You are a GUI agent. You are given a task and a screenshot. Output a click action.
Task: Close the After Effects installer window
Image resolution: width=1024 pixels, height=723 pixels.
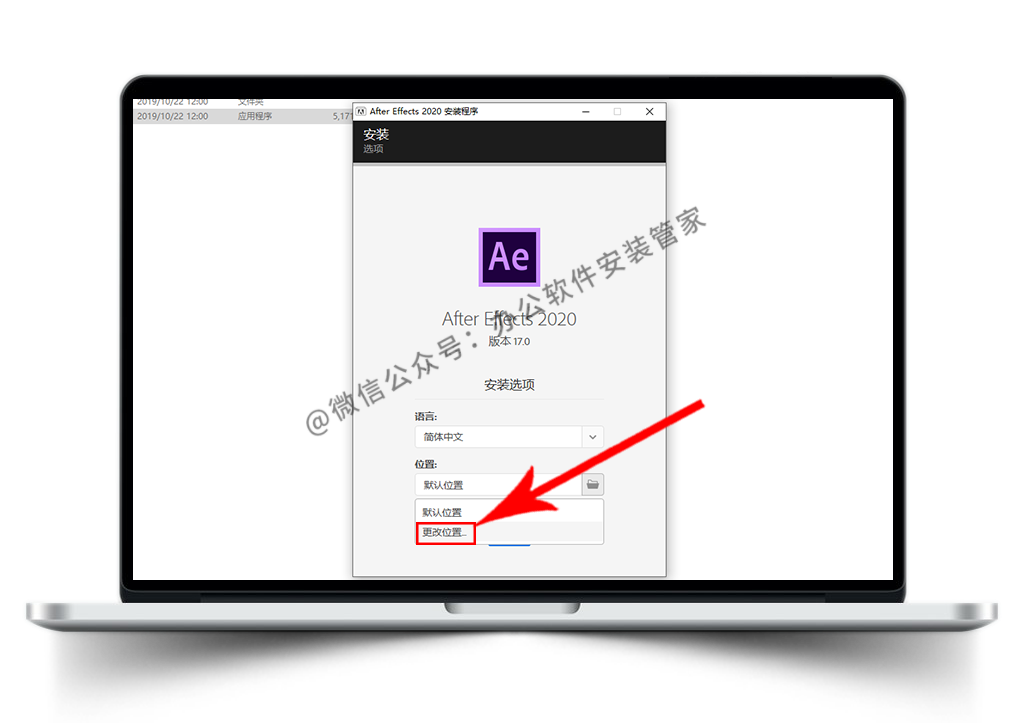pos(649,112)
